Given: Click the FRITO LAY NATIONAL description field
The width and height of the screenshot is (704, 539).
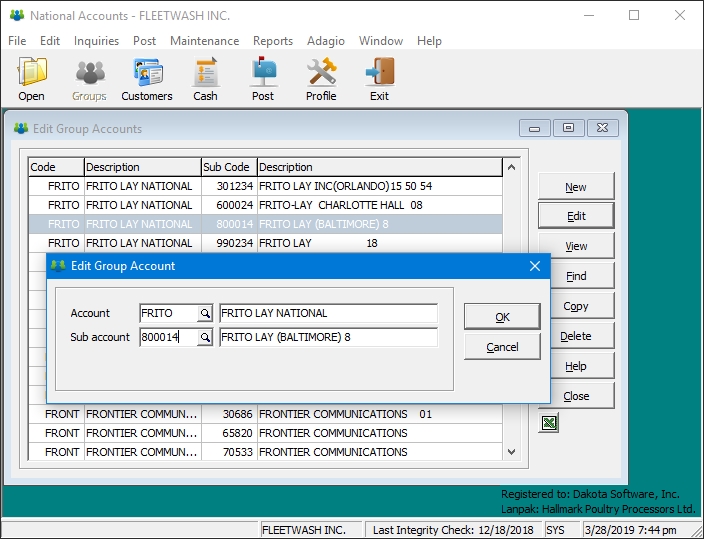Looking at the screenshot, I should tap(329, 313).
